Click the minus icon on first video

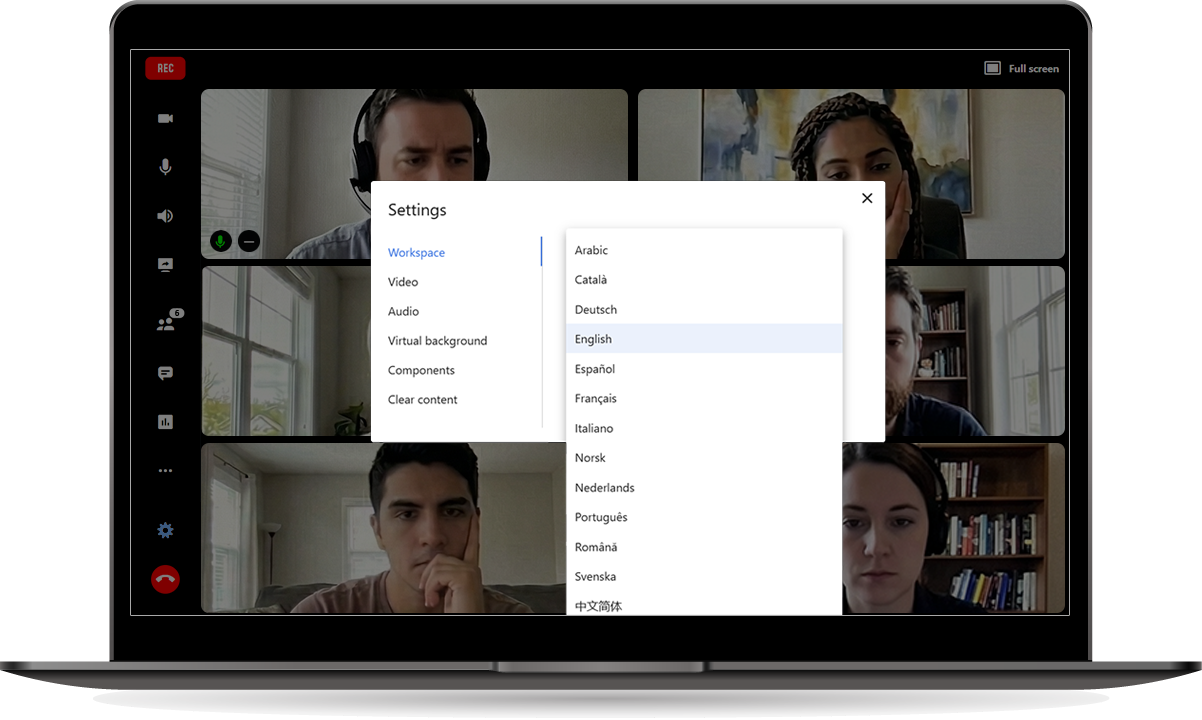point(248,241)
